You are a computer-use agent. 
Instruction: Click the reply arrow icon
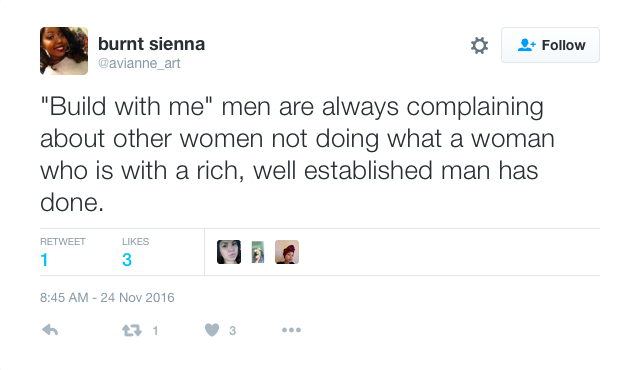tap(50, 330)
